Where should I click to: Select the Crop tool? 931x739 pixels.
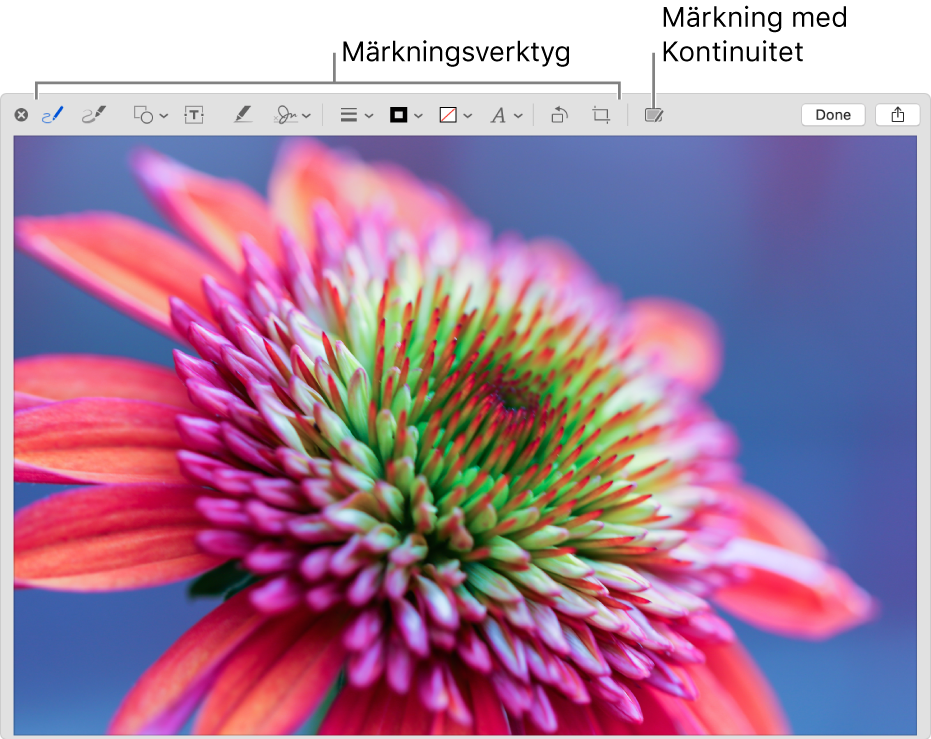point(601,115)
